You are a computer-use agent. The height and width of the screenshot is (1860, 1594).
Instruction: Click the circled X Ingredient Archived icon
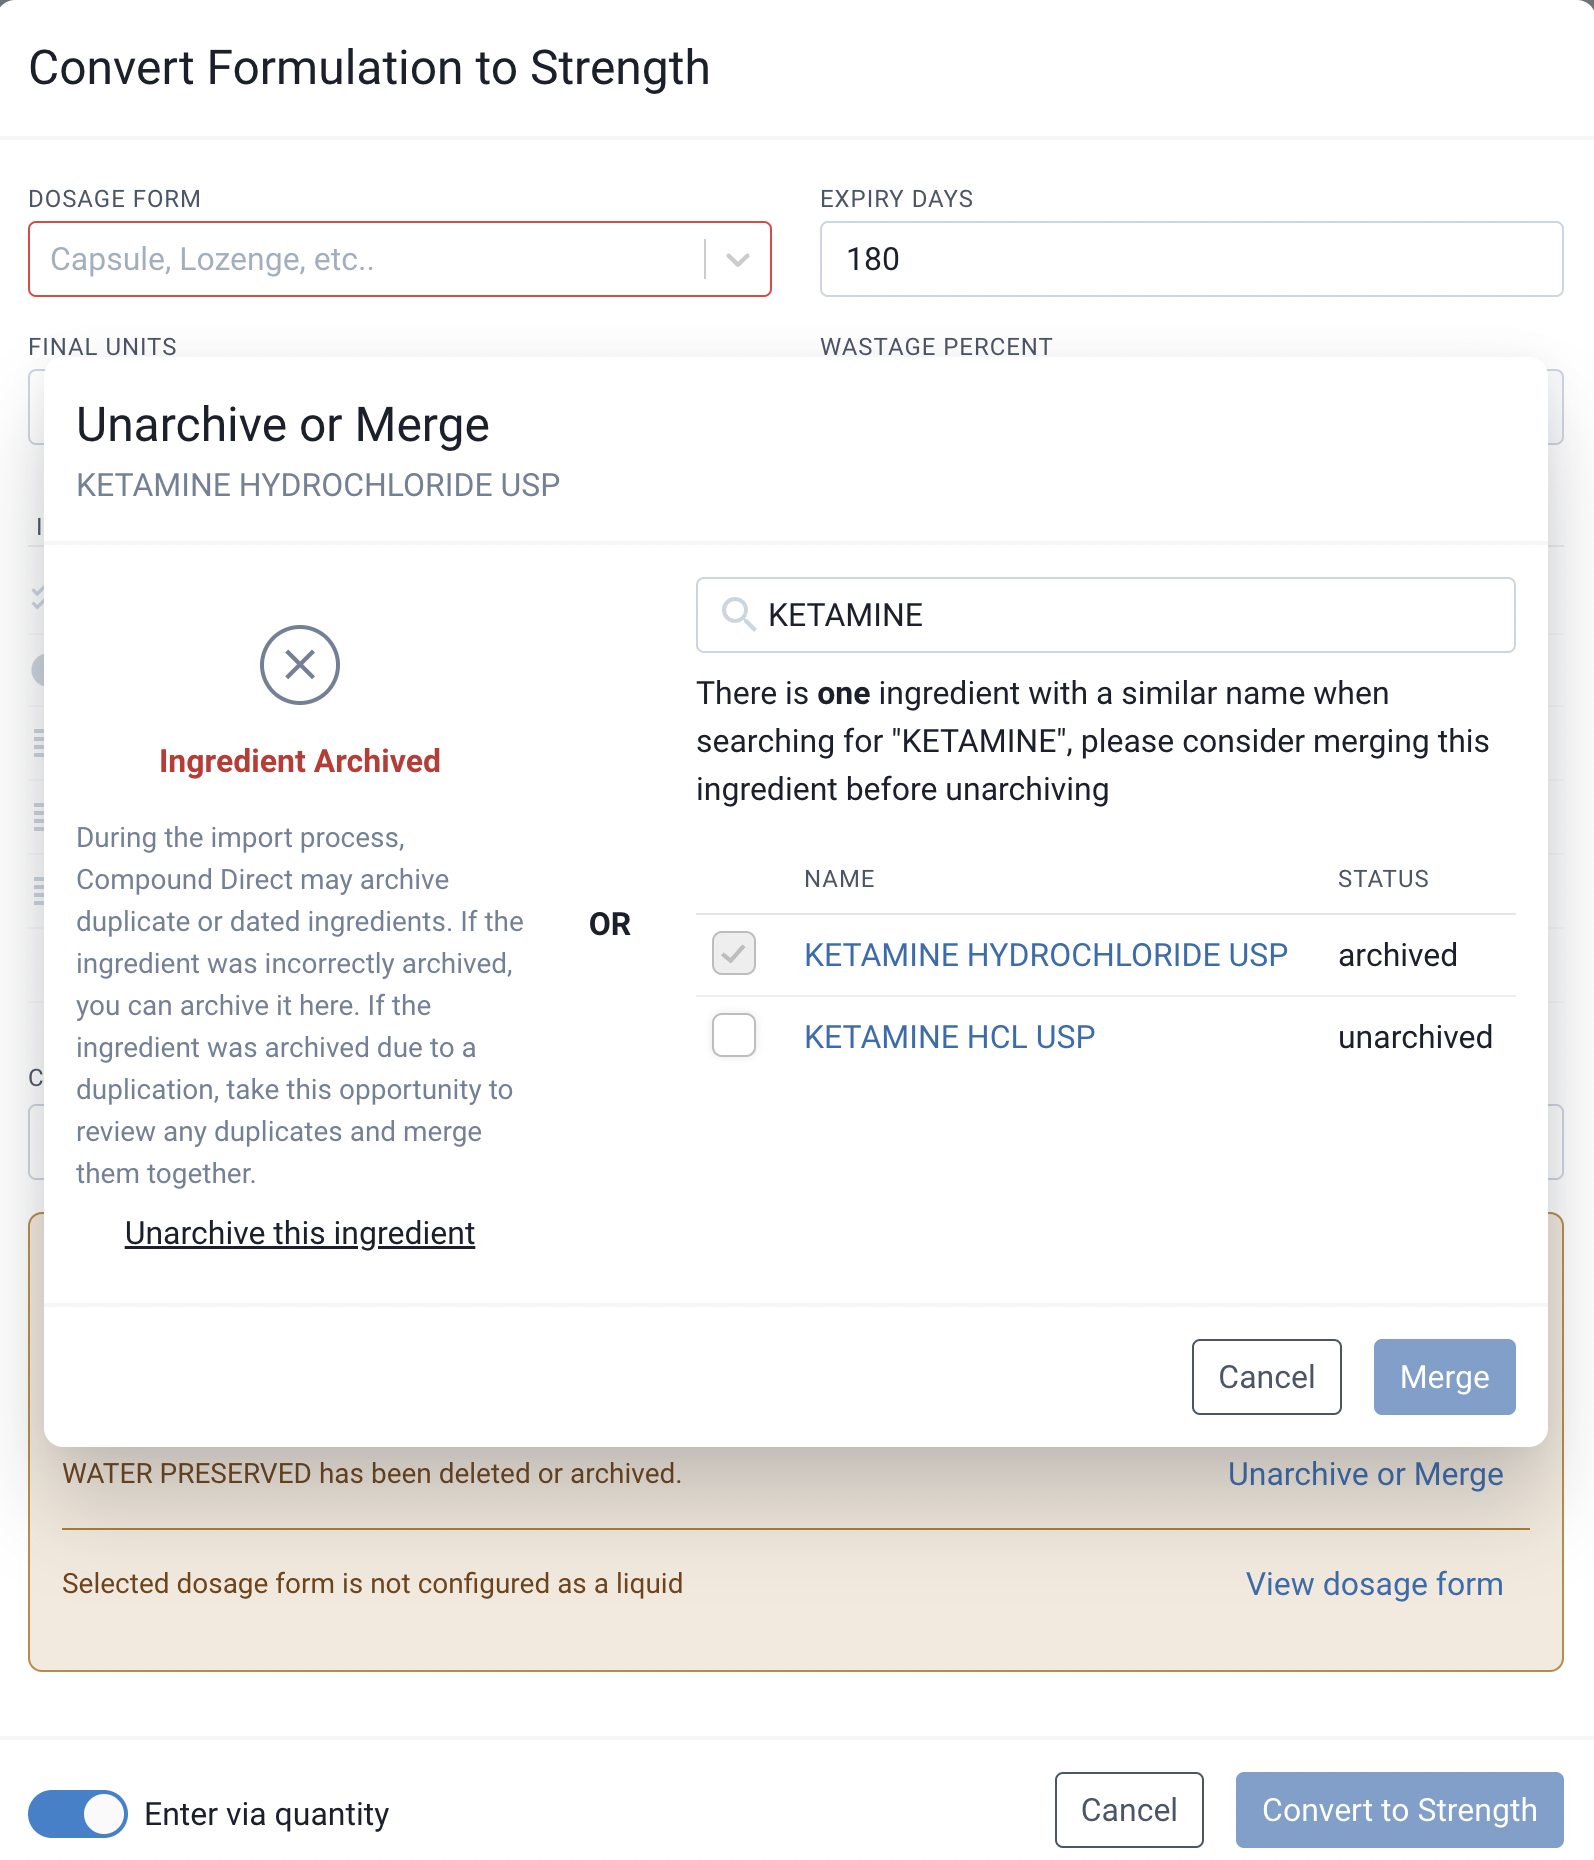299,664
